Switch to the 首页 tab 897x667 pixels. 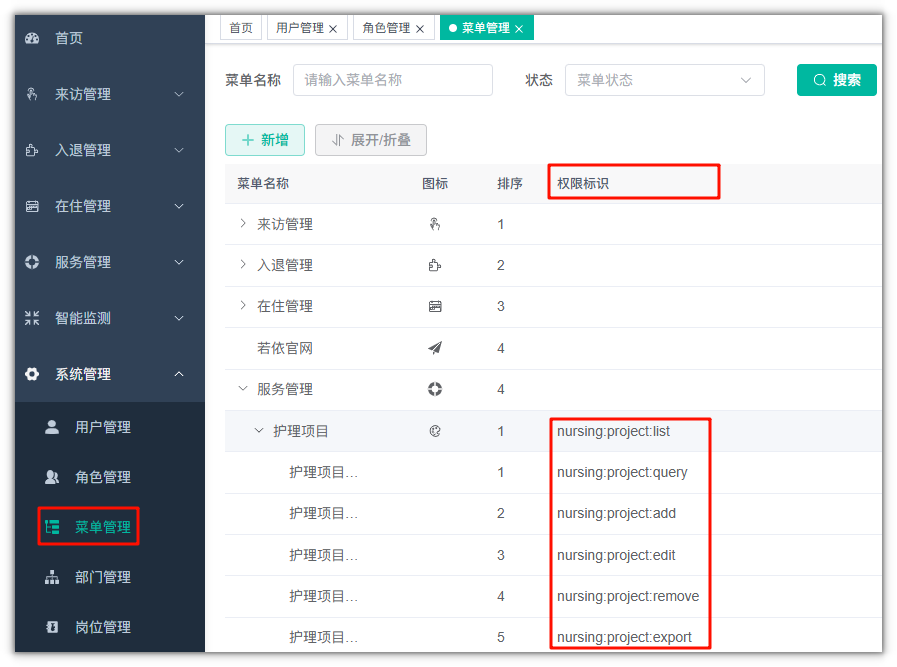coord(241,27)
